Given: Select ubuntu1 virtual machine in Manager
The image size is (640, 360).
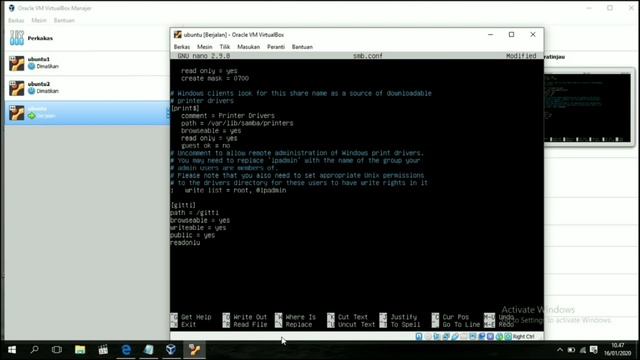Looking at the screenshot, I should click(x=87, y=63).
